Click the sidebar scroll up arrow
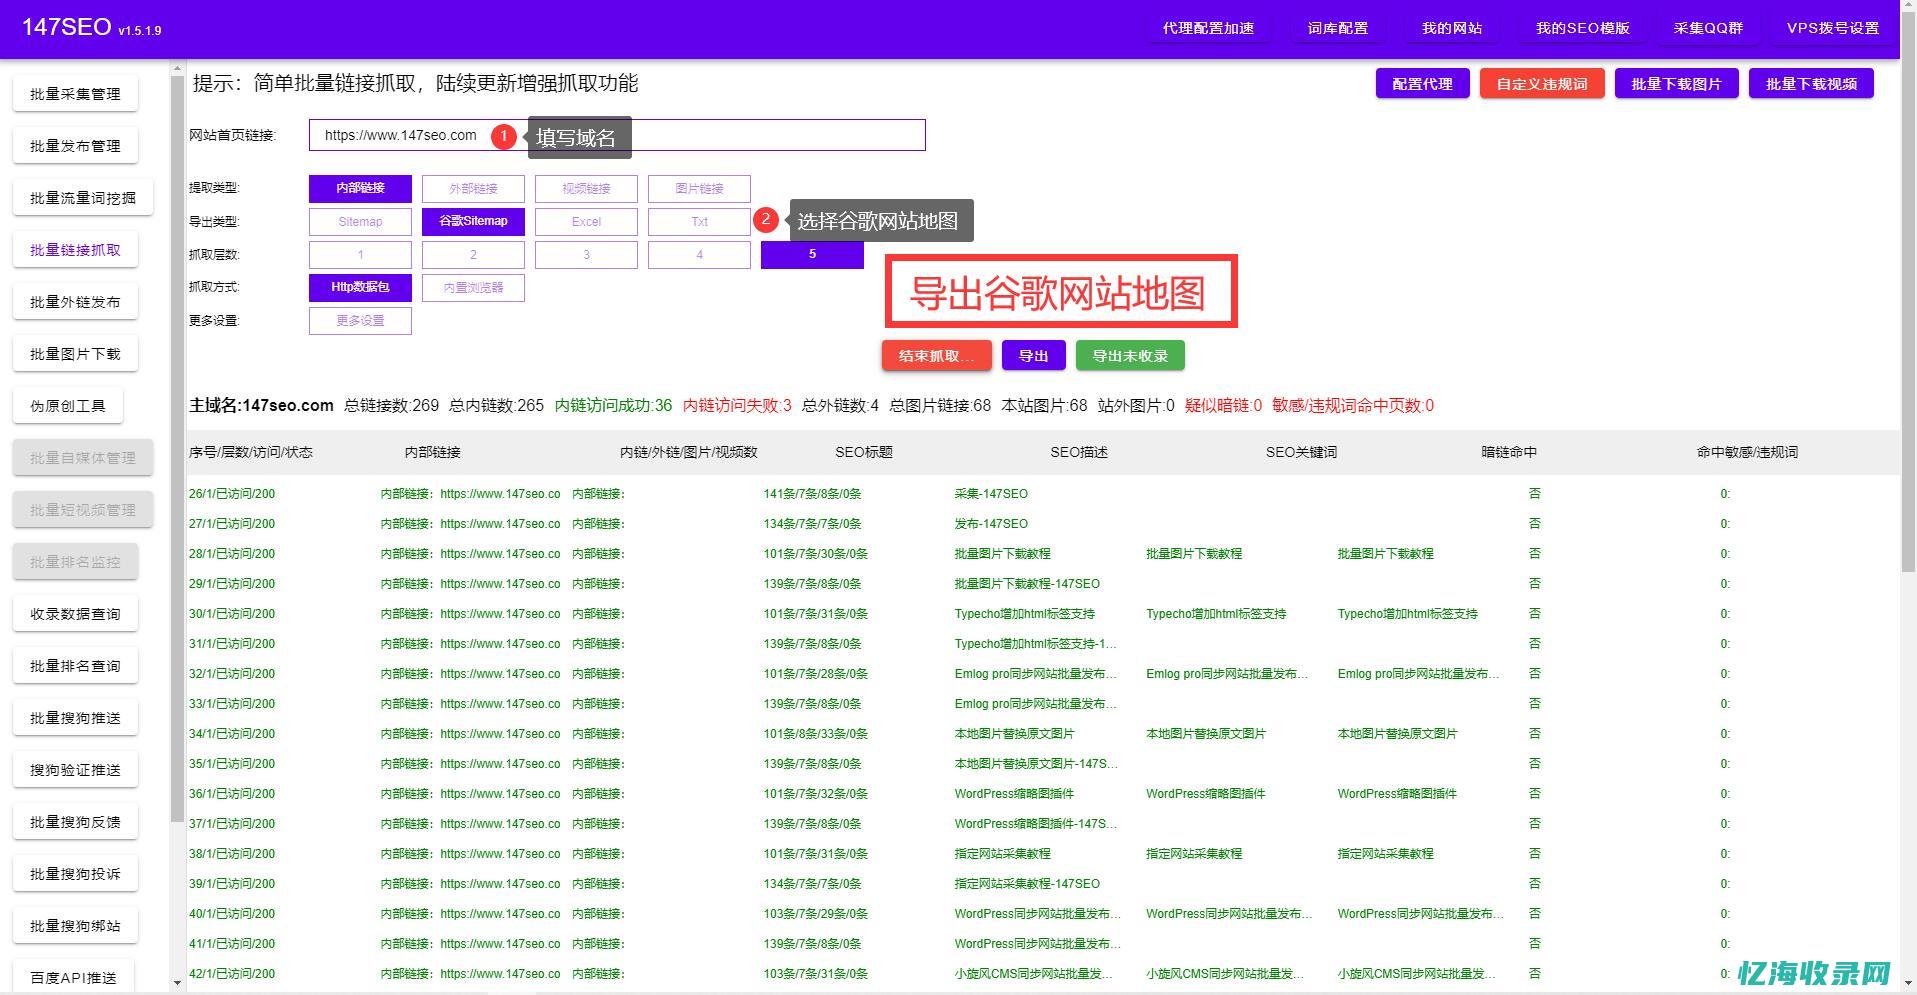 point(177,69)
